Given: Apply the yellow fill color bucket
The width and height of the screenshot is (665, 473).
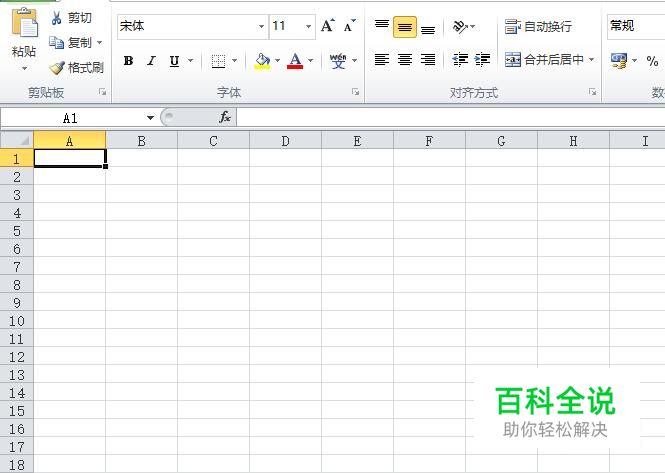Looking at the screenshot, I should 262,61.
